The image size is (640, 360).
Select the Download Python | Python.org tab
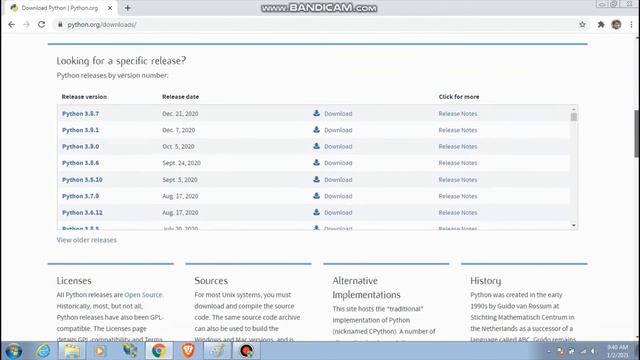(x=60, y=8)
